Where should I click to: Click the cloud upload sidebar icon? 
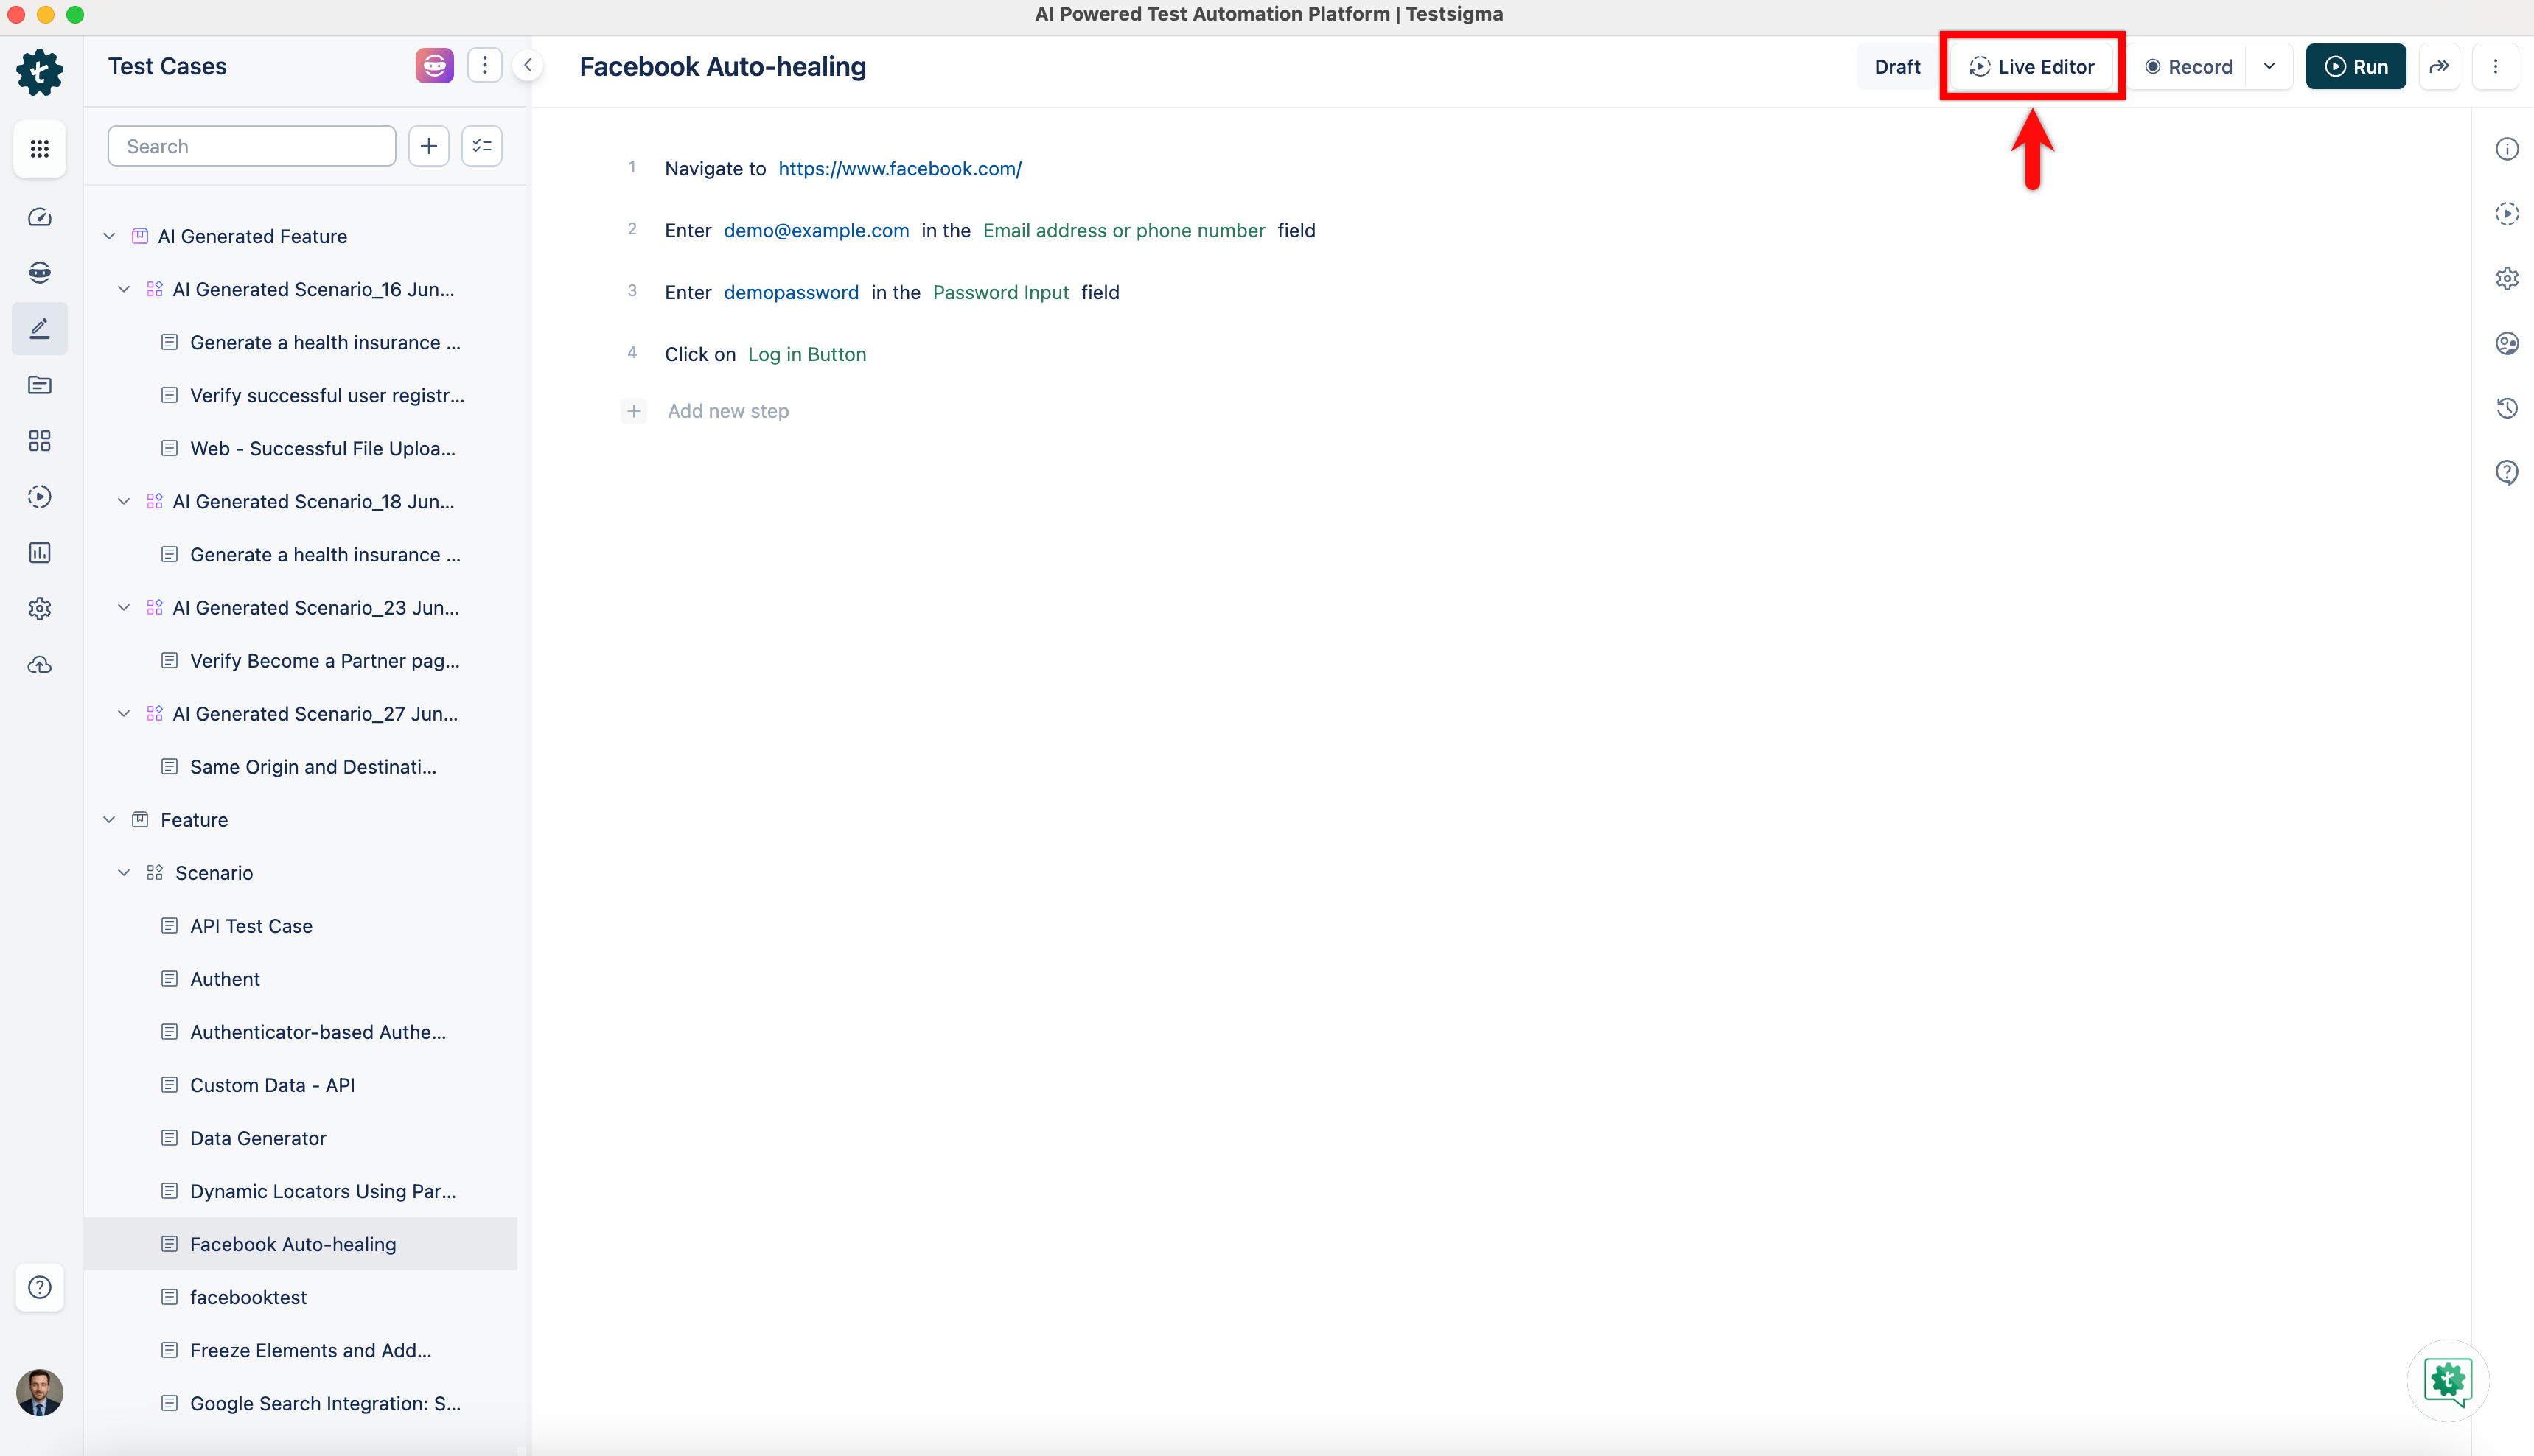39,665
